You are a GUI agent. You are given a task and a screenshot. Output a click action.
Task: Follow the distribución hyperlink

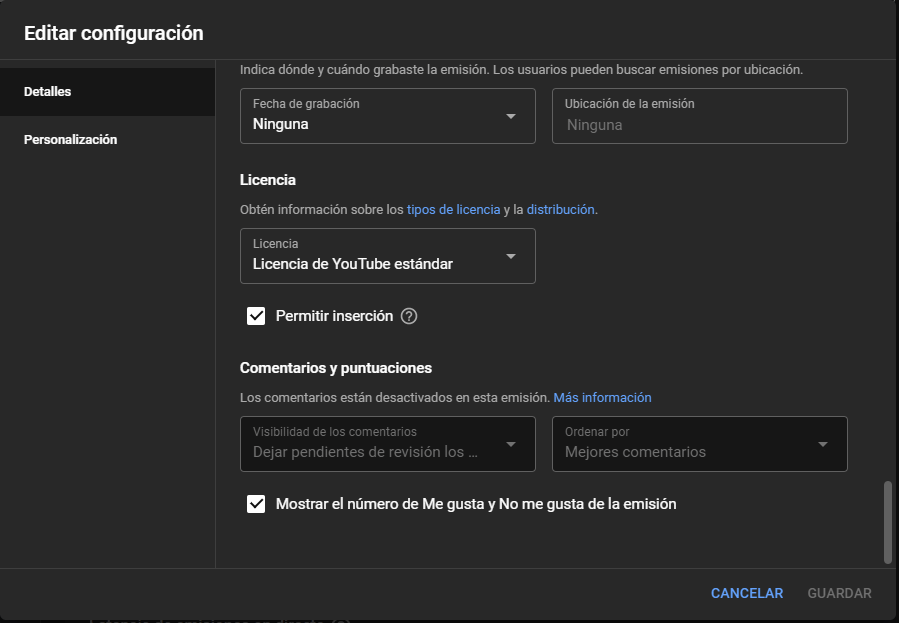click(562, 209)
